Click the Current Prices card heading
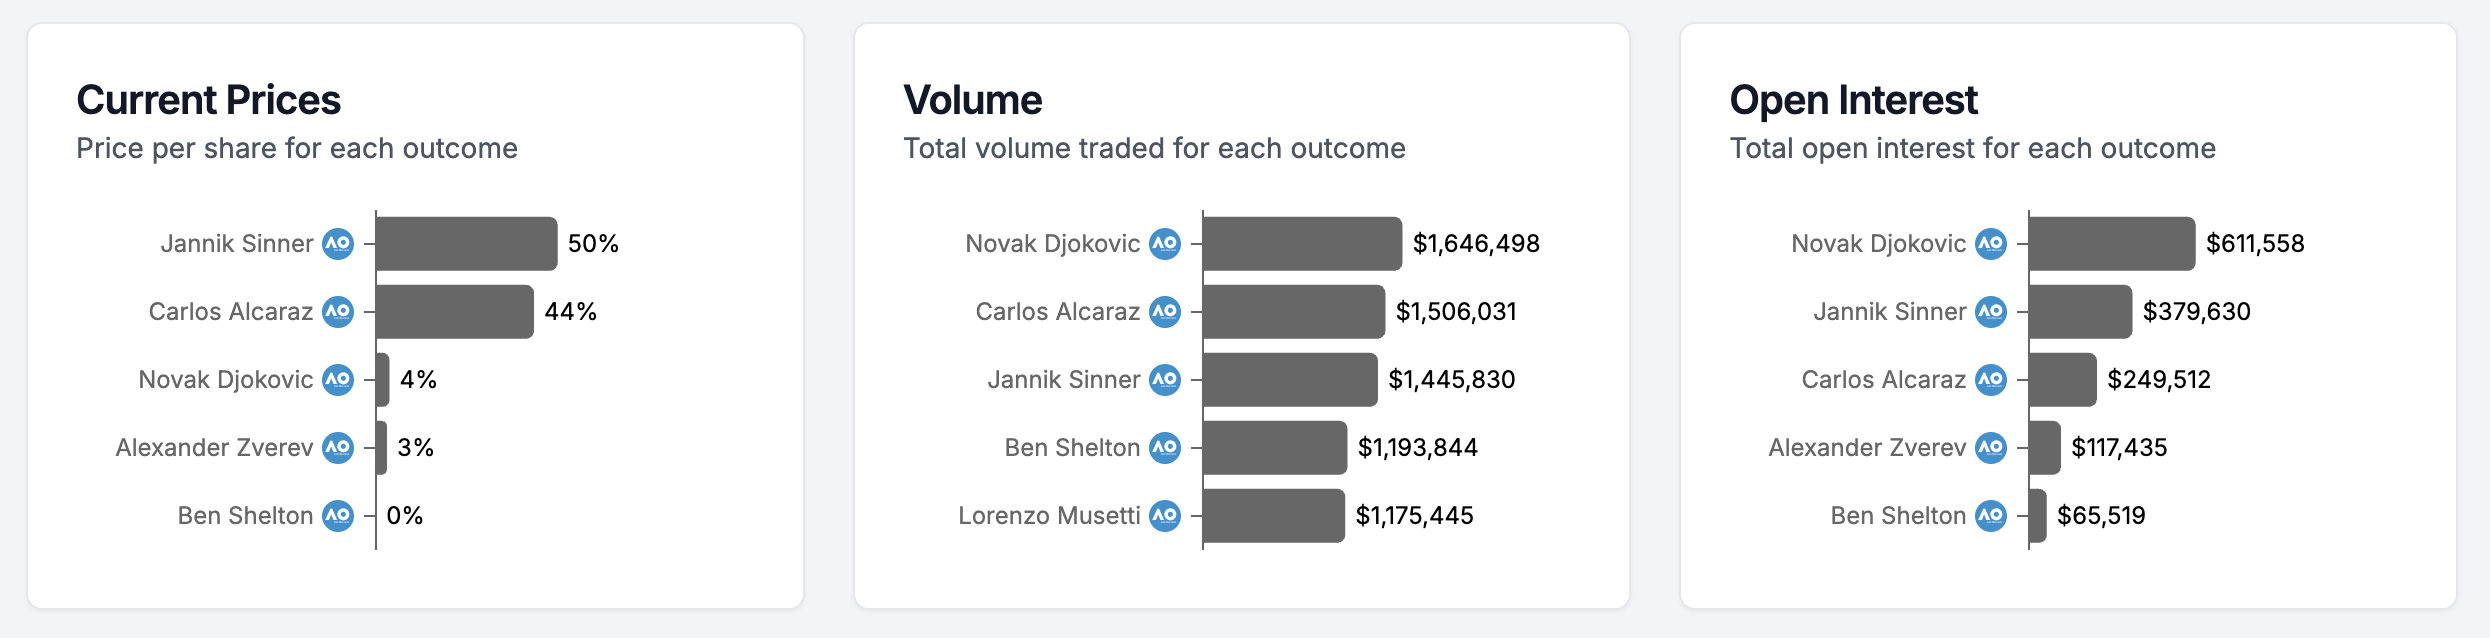Screen dimensions: 2490x638 (209, 100)
